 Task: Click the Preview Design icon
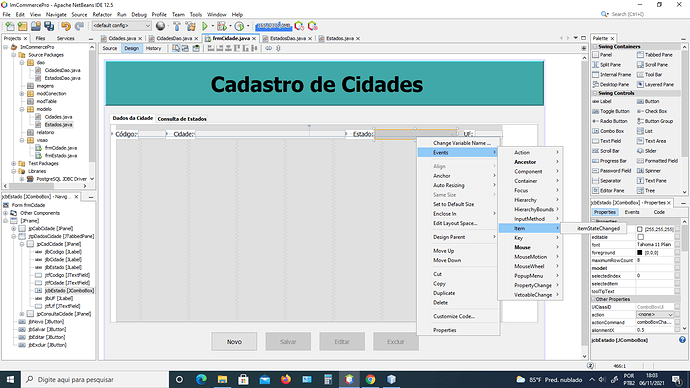[196, 48]
